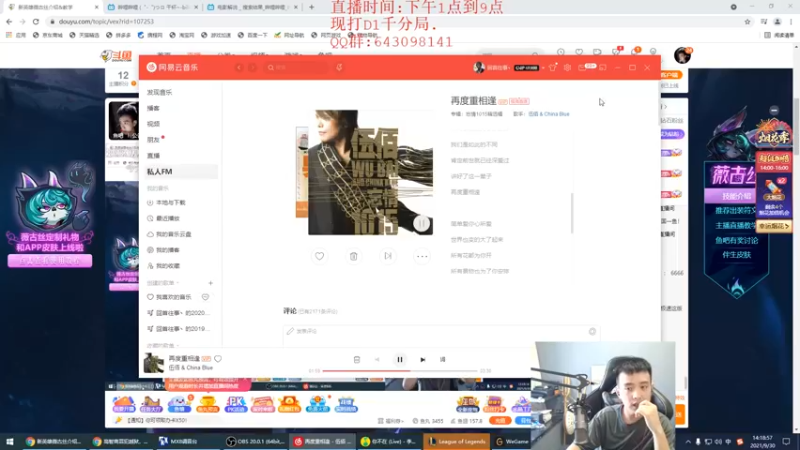
Task: Skip to next FM song
Action: (x=388, y=256)
